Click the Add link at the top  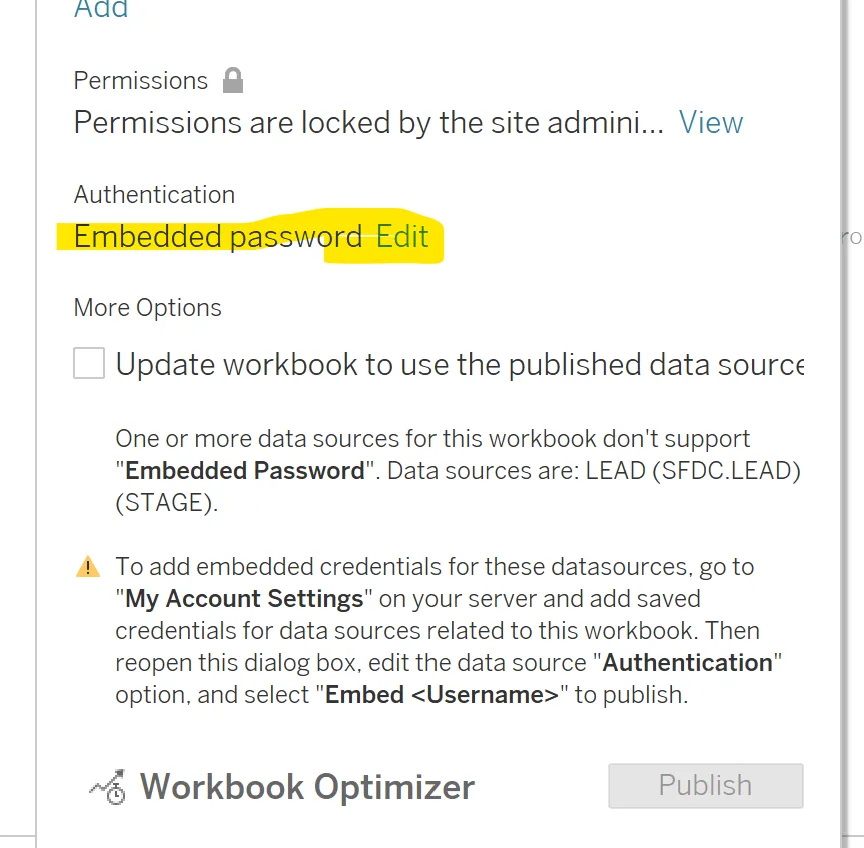pos(101,9)
